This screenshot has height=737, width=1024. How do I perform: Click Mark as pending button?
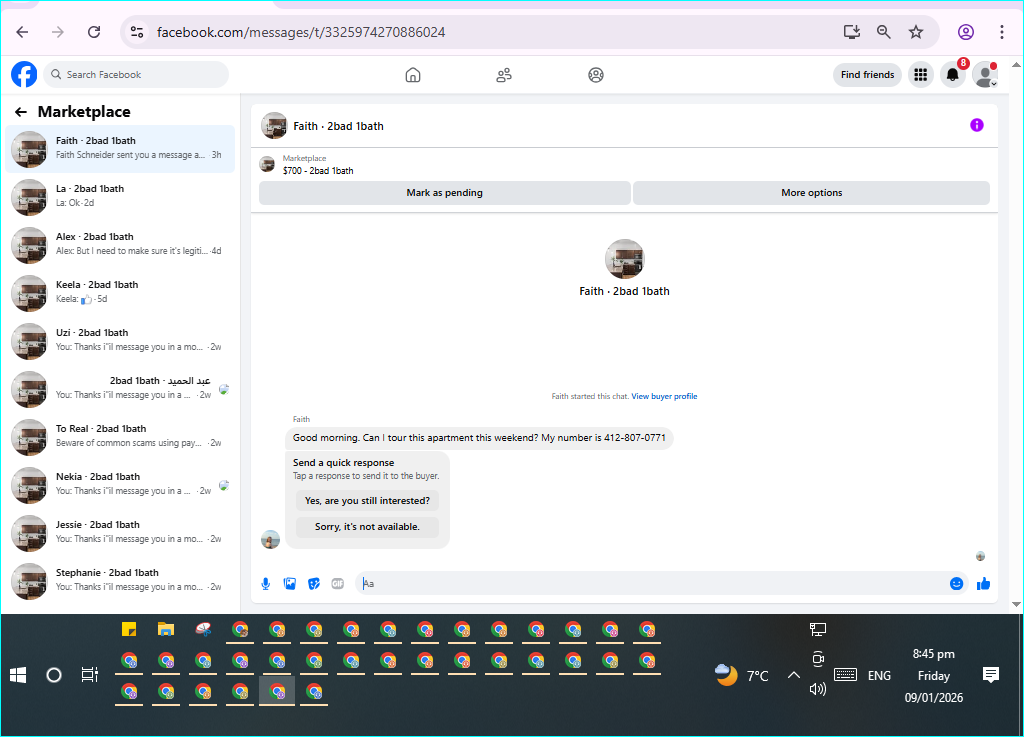pyautogui.click(x=445, y=193)
